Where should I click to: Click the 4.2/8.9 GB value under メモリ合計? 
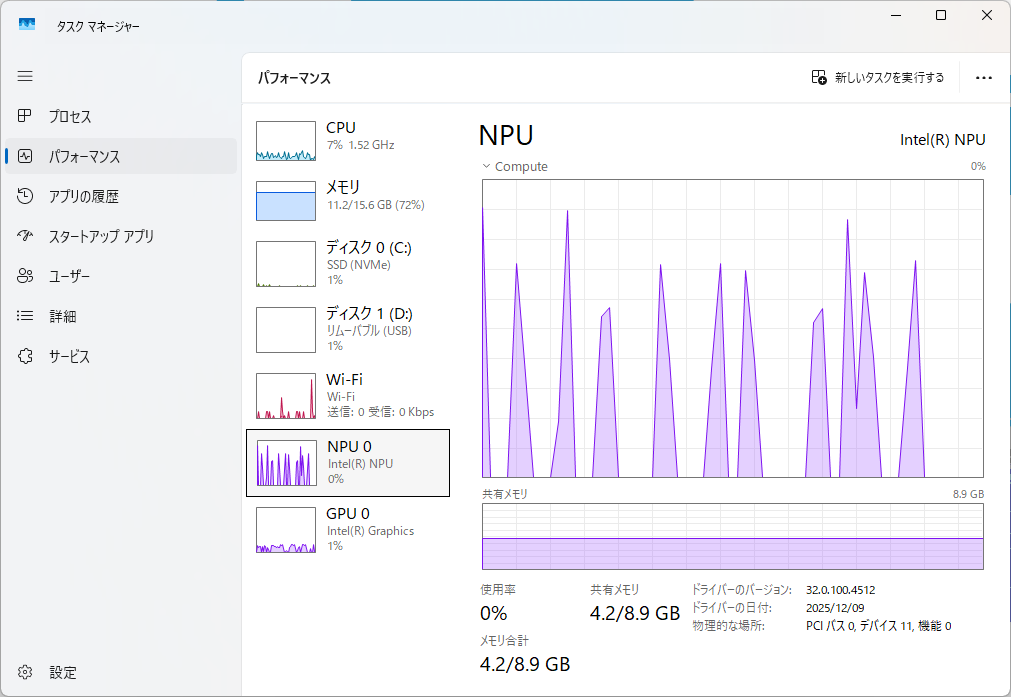[525, 664]
